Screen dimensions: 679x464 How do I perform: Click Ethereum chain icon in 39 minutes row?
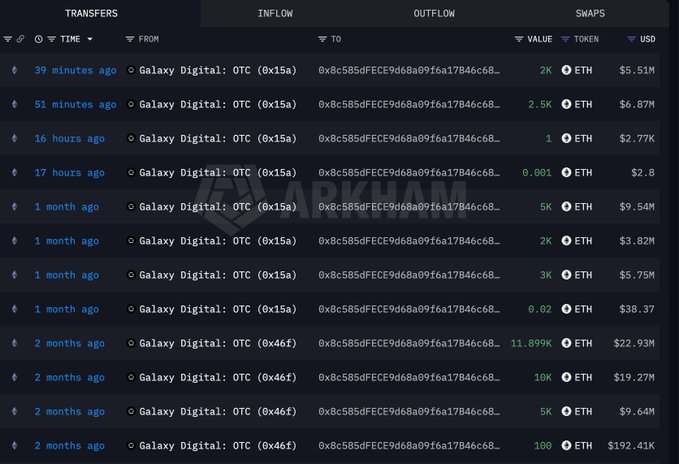tap(14, 70)
